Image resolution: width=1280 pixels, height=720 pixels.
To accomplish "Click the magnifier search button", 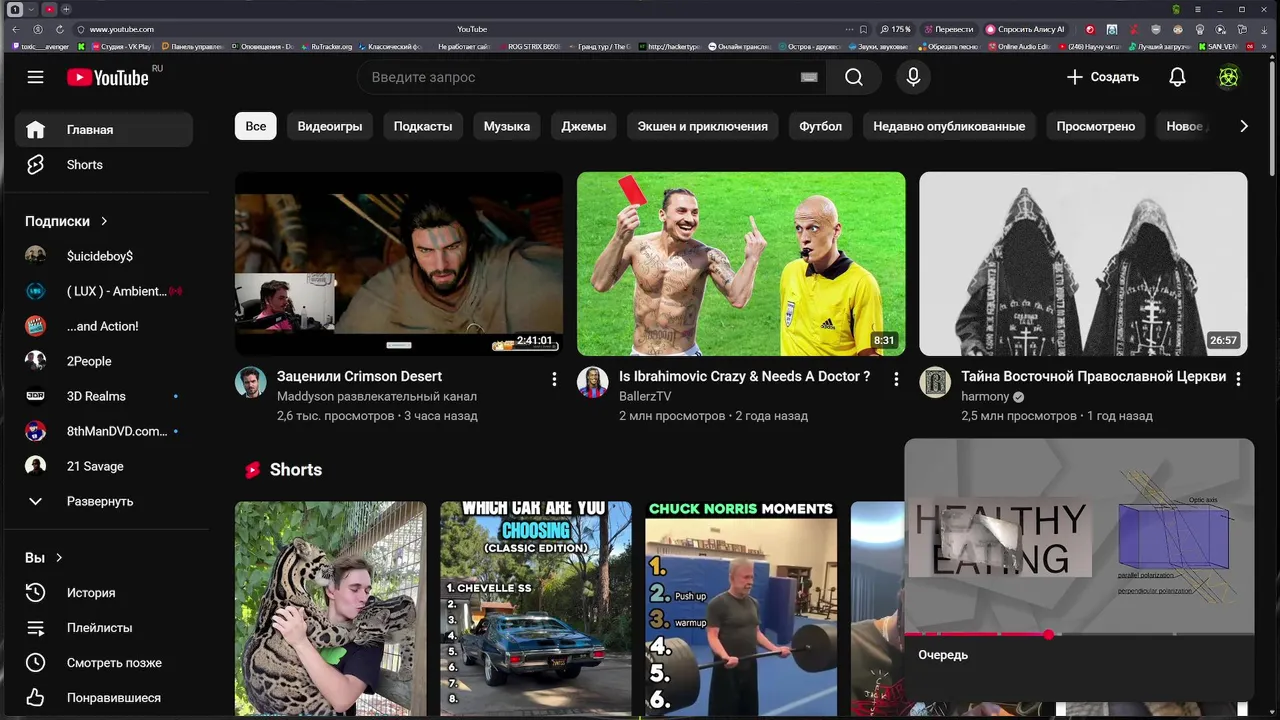I will [854, 77].
